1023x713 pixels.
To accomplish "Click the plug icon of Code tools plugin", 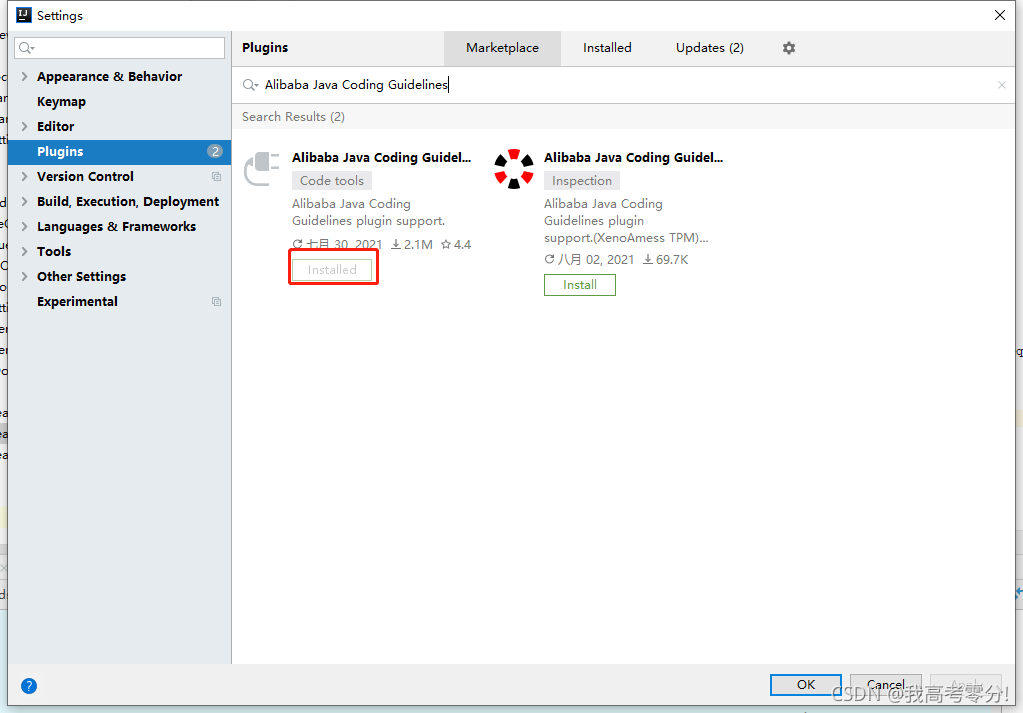I will (262, 169).
